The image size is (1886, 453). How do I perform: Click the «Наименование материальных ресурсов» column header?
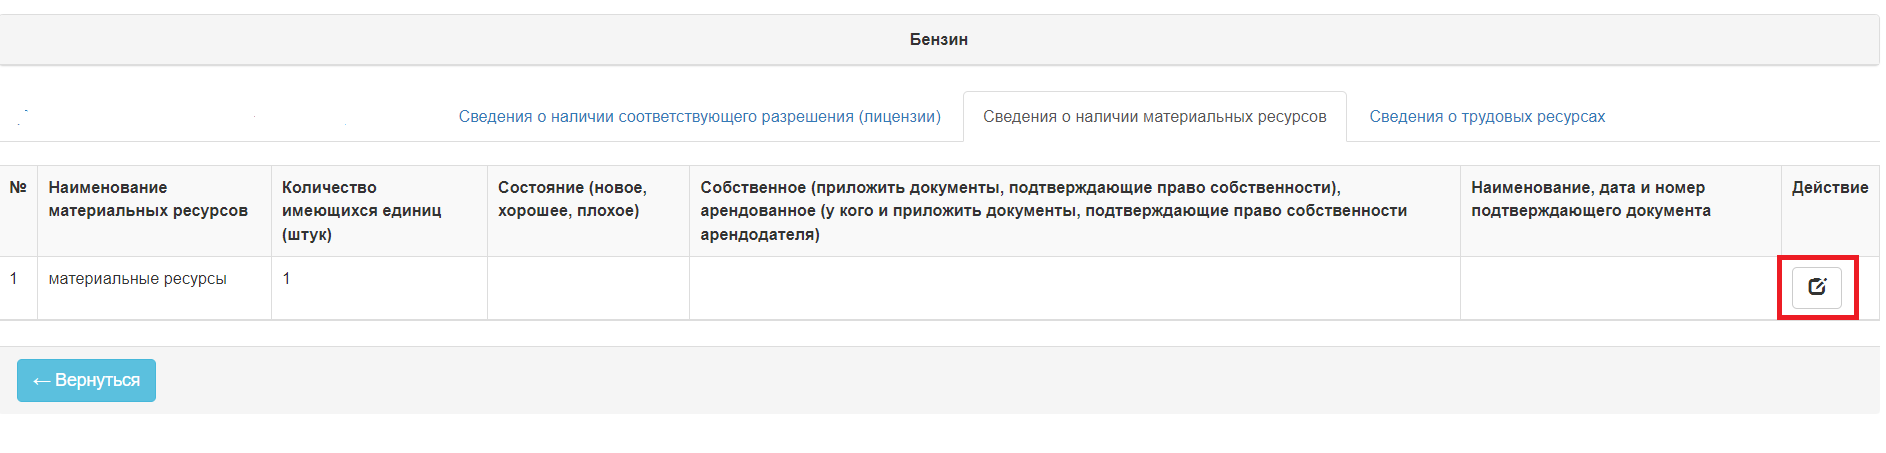tap(148, 199)
